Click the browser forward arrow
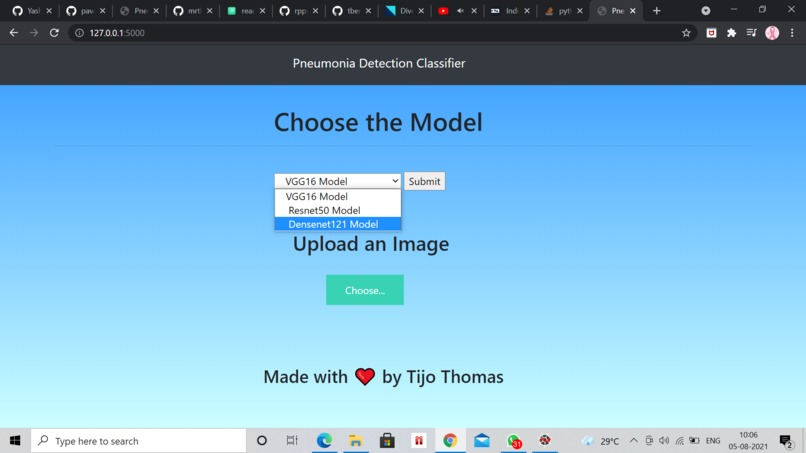Image resolution: width=806 pixels, height=453 pixels. tap(34, 33)
